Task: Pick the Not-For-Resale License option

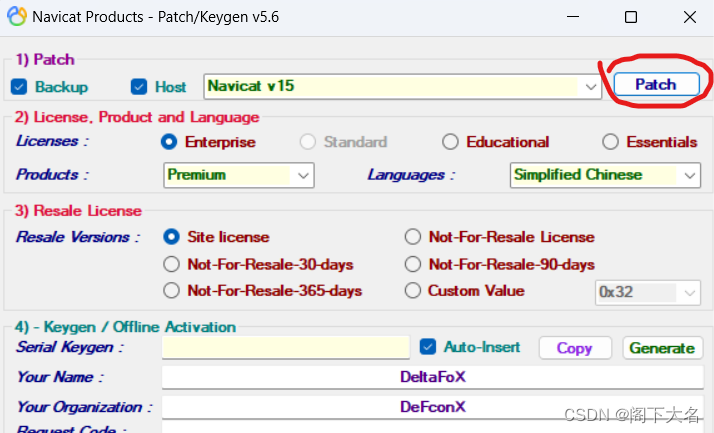Action: coord(413,237)
